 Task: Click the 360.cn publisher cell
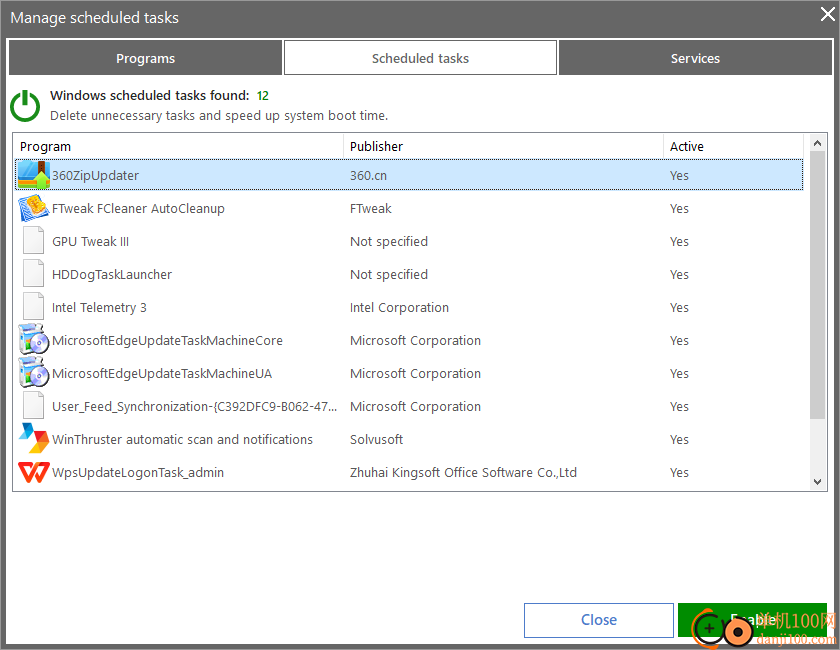(x=368, y=175)
